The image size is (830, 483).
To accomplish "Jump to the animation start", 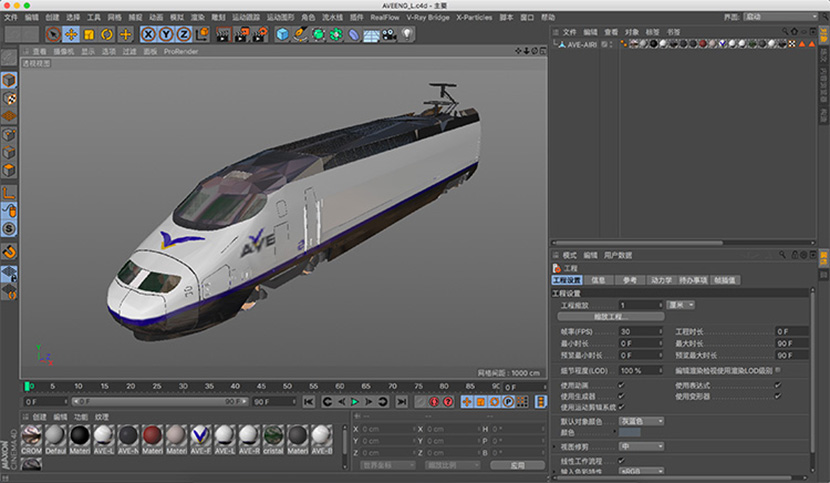I will point(309,402).
